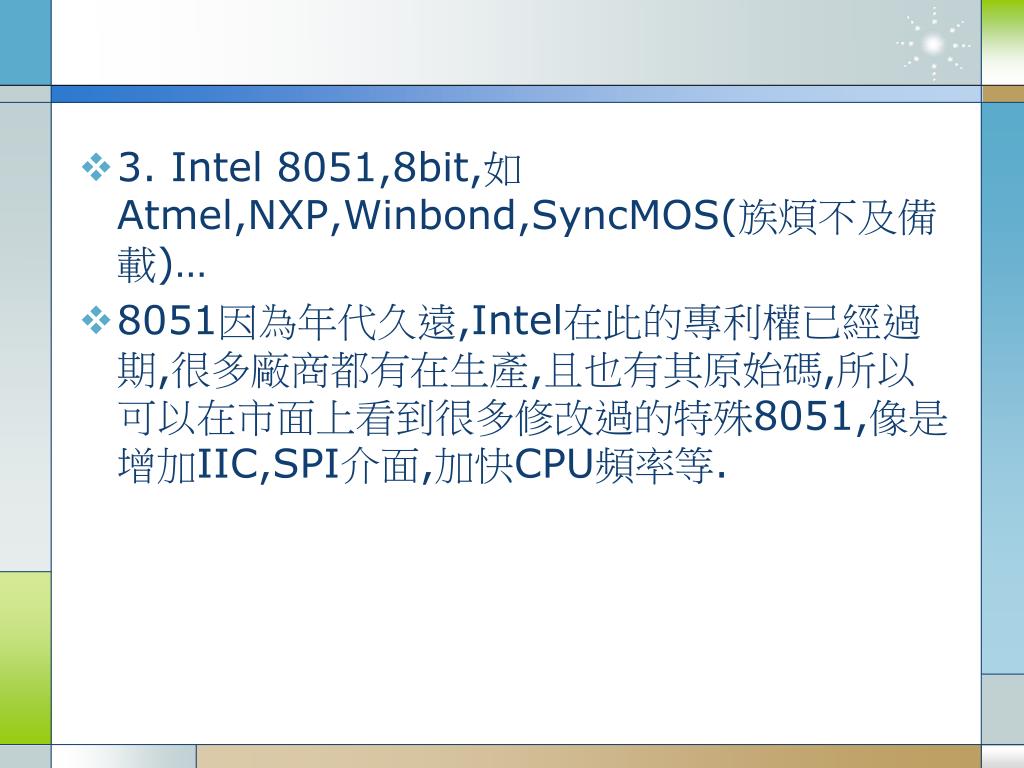Click the word 'CPU' in the last line
The image size is (1024, 768).
pyautogui.click(x=553, y=465)
